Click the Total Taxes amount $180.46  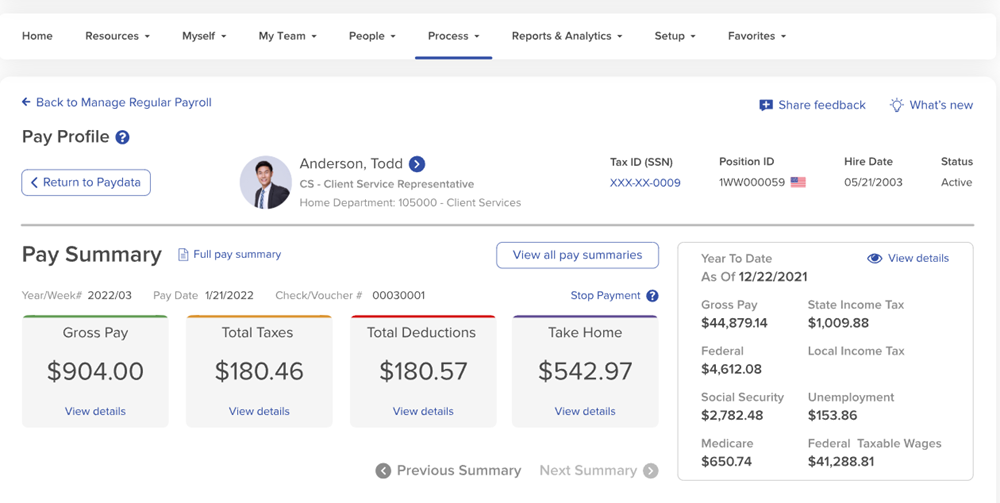tap(259, 372)
